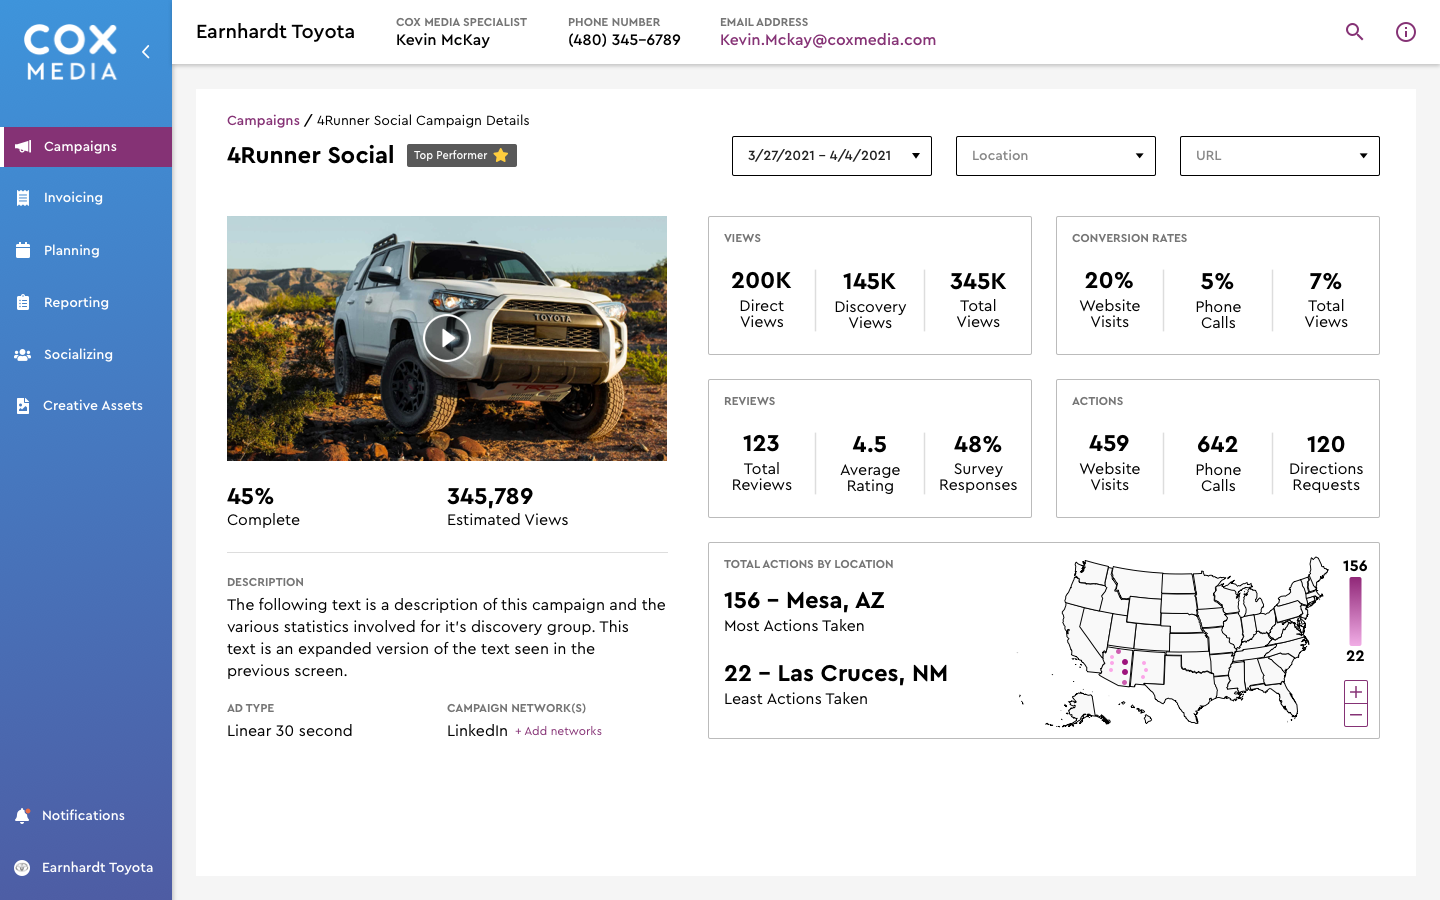
Task: Click the Invoicing document icon
Action: coord(23,198)
